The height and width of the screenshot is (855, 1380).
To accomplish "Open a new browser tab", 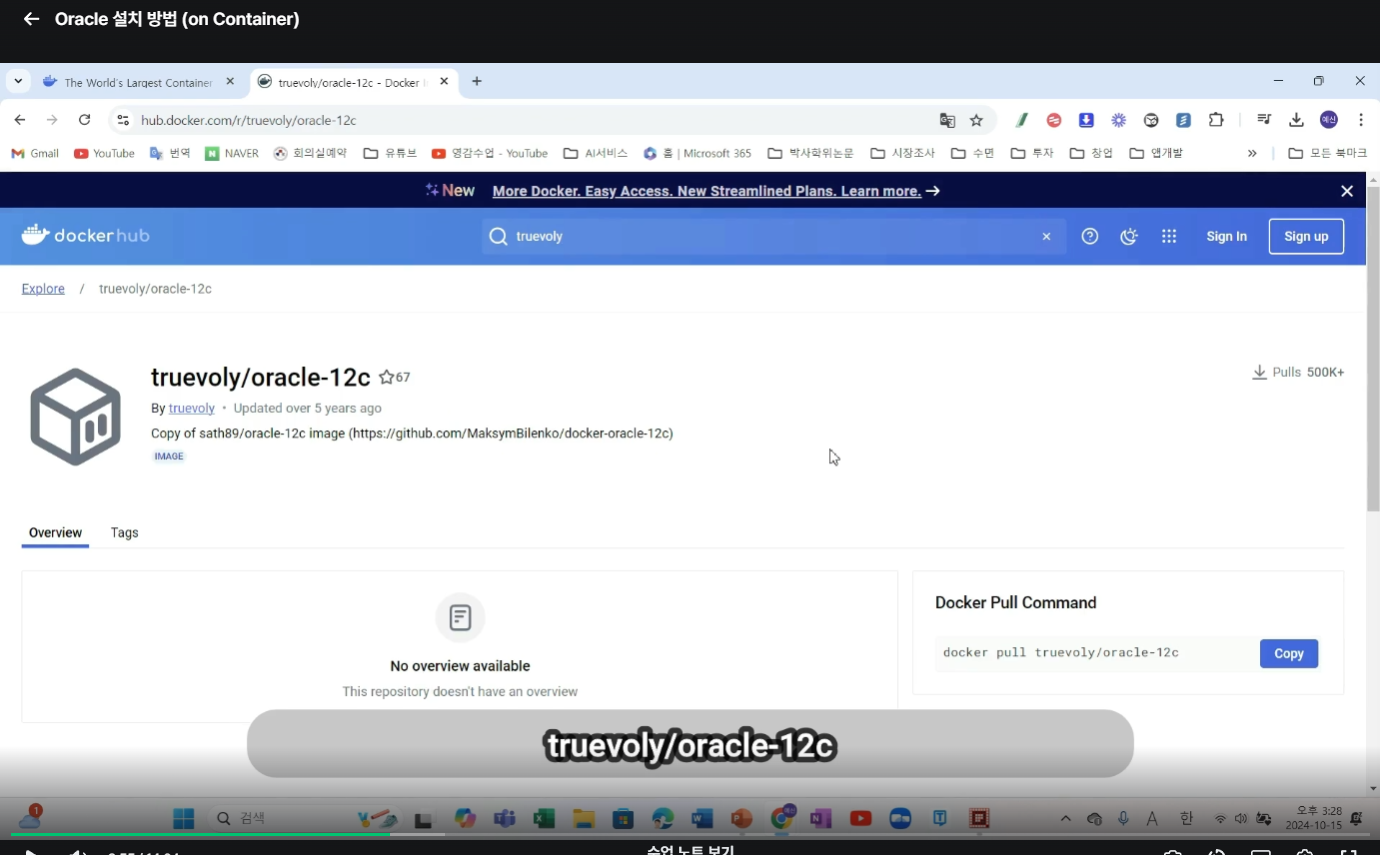I will pyautogui.click(x=477, y=81).
